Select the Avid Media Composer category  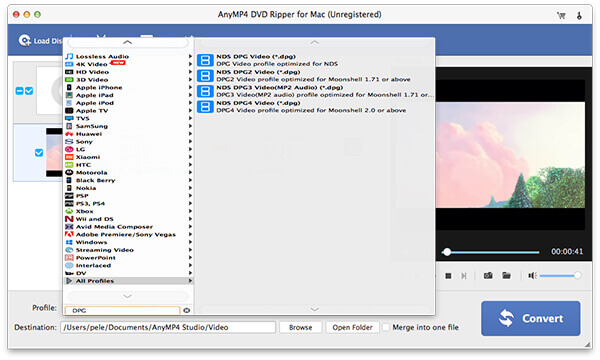pos(129,226)
